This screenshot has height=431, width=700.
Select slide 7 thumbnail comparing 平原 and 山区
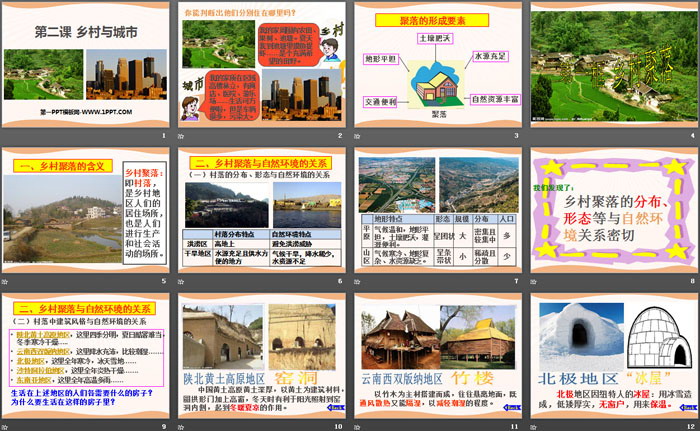[x=438, y=210]
